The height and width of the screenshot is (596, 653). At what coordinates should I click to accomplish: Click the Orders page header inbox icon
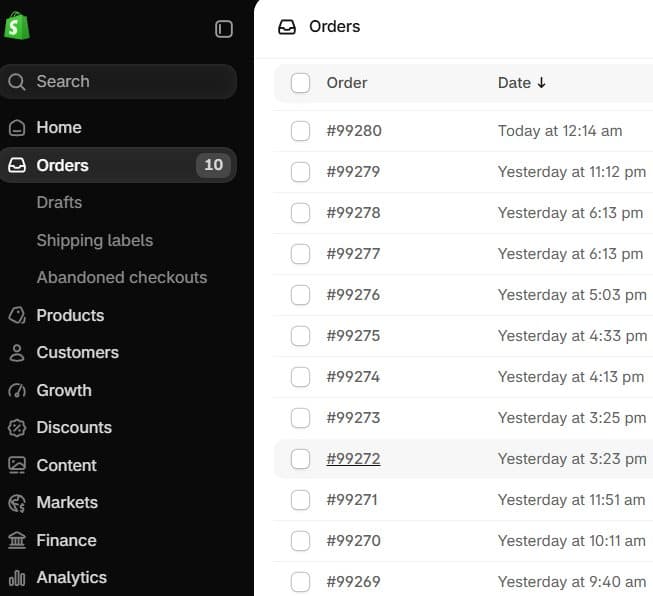[x=287, y=27]
